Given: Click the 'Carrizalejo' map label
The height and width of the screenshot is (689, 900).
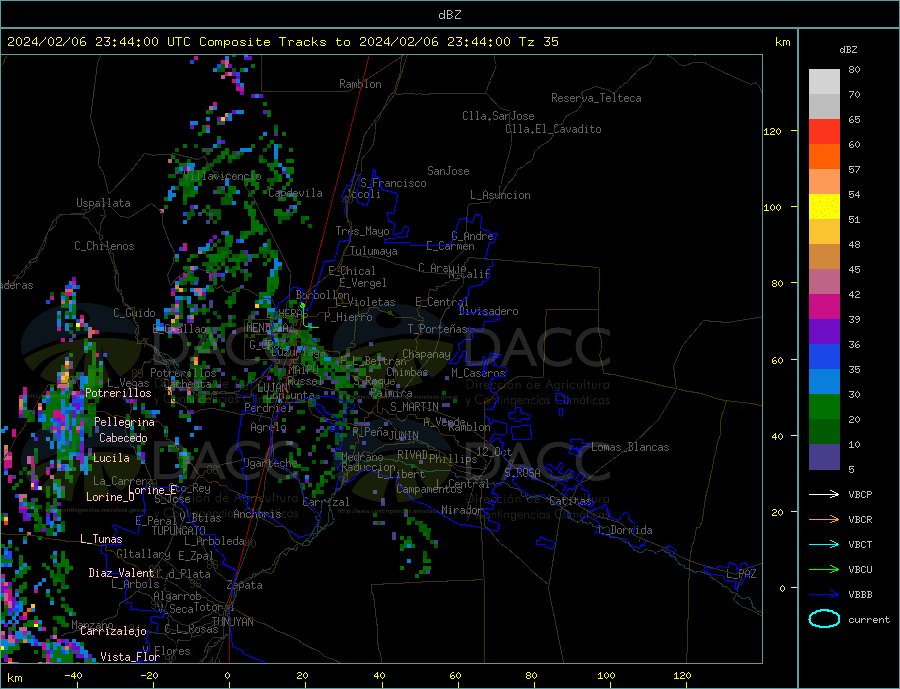Looking at the screenshot, I should (x=113, y=632).
